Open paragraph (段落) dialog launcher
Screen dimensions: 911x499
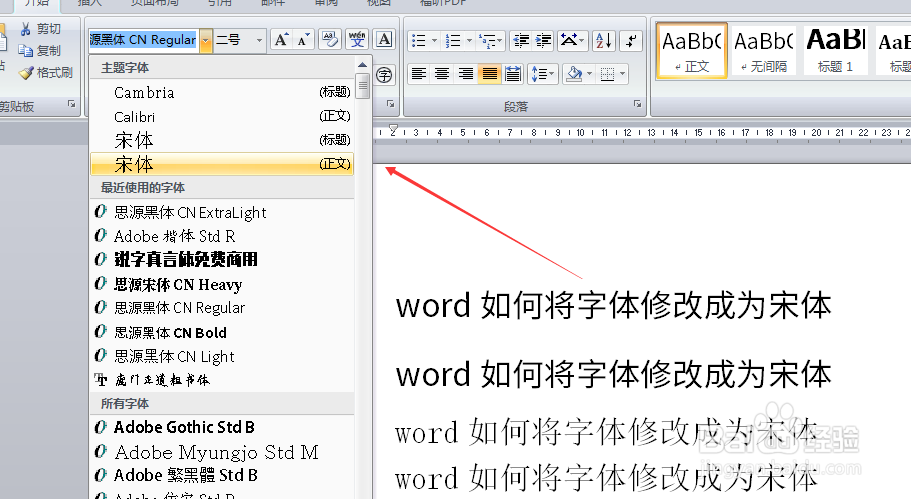click(x=637, y=104)
